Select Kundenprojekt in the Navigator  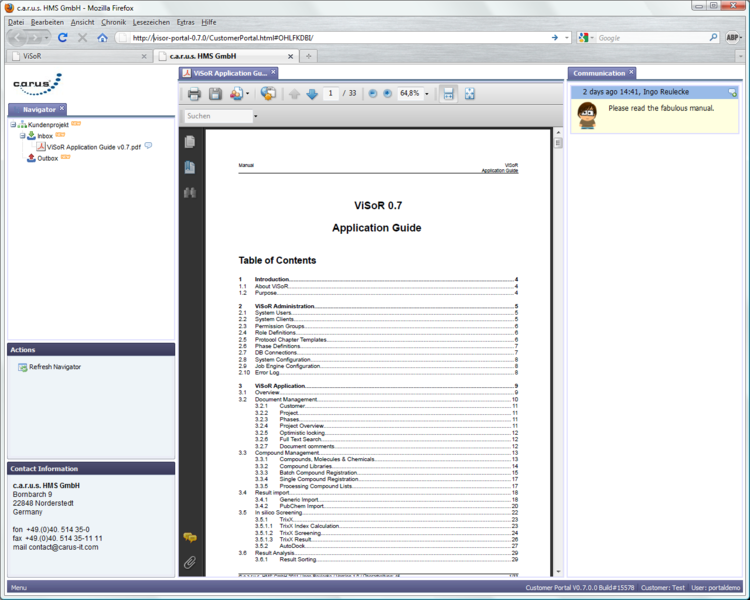click(48, 125)
